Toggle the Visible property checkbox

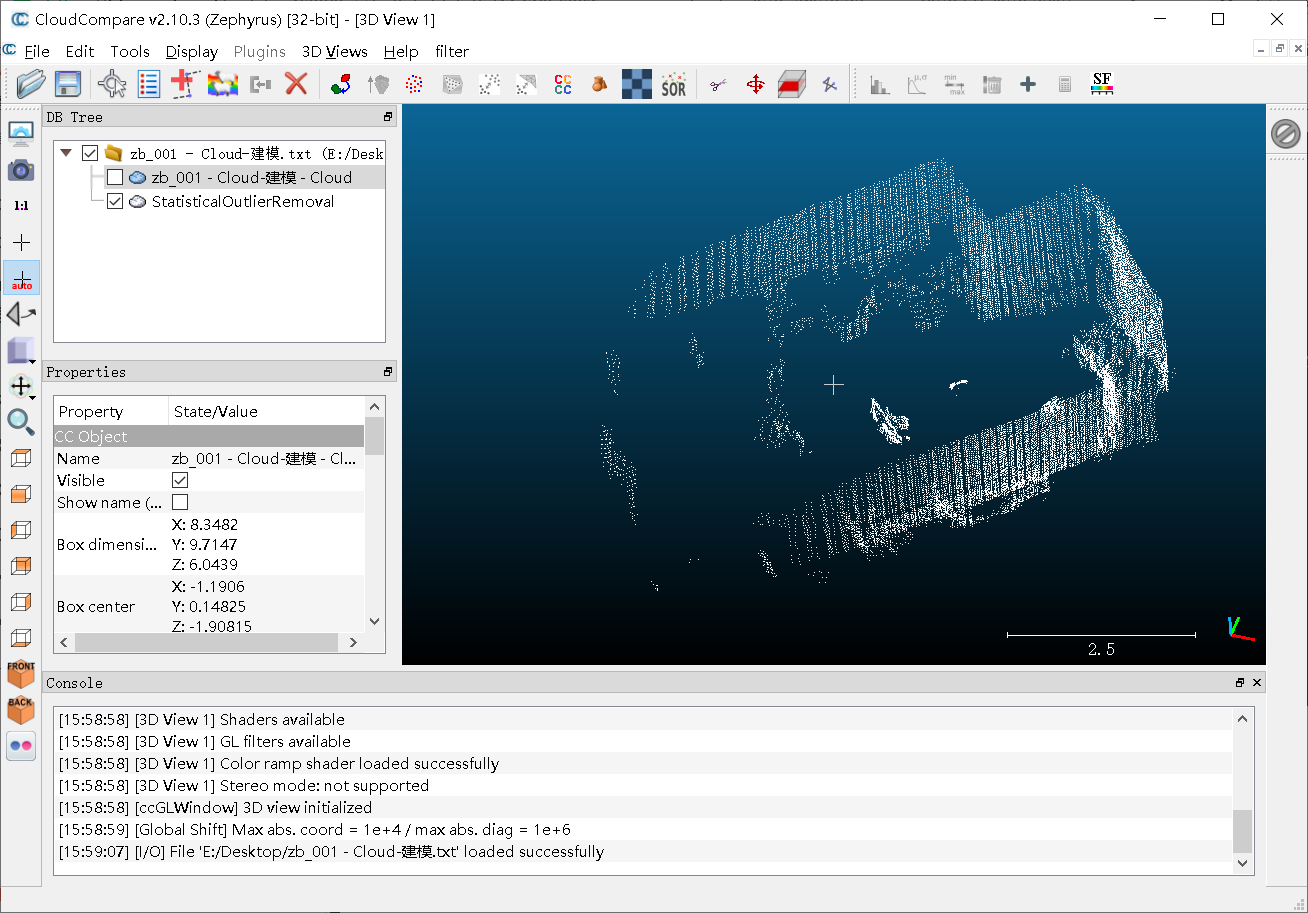click(x=180, y=480)
